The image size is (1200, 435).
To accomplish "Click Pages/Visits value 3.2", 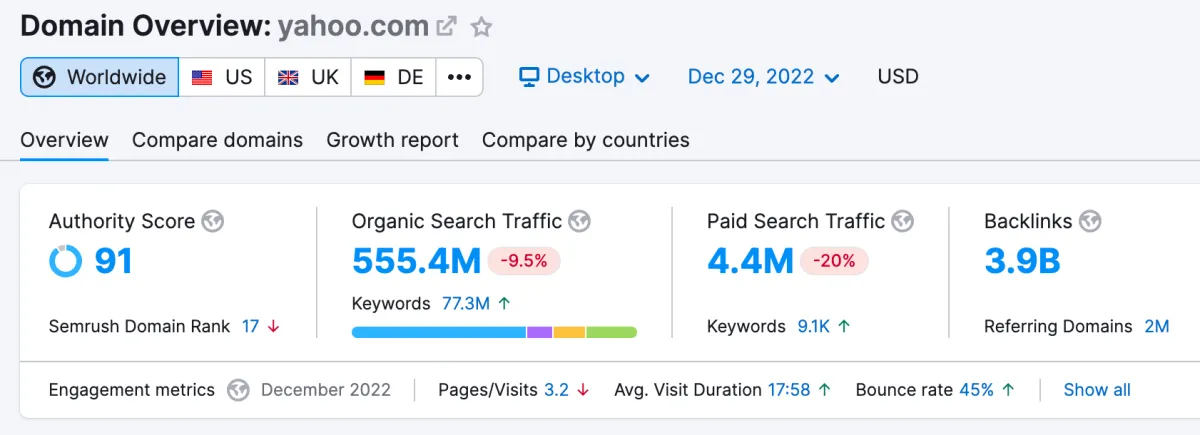I will tap(556, 390).
